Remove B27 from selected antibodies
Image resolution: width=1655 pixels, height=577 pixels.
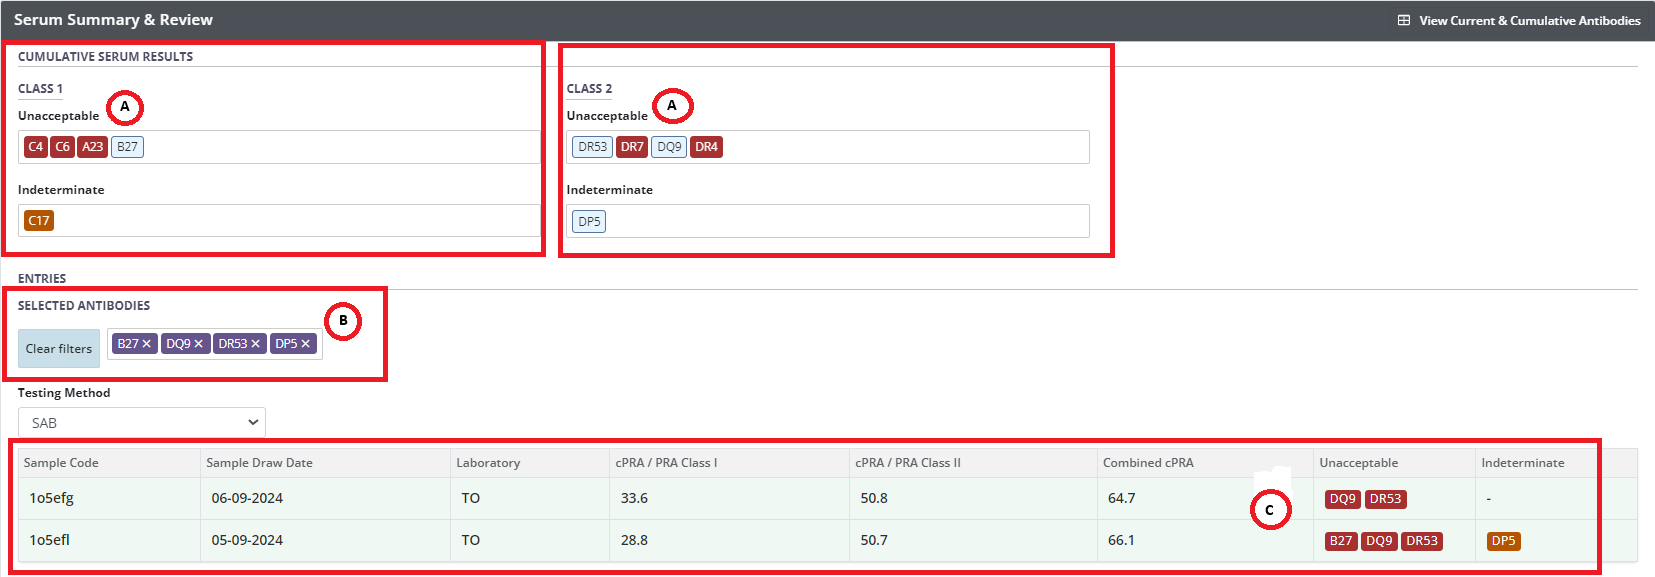tap(147, 344)
